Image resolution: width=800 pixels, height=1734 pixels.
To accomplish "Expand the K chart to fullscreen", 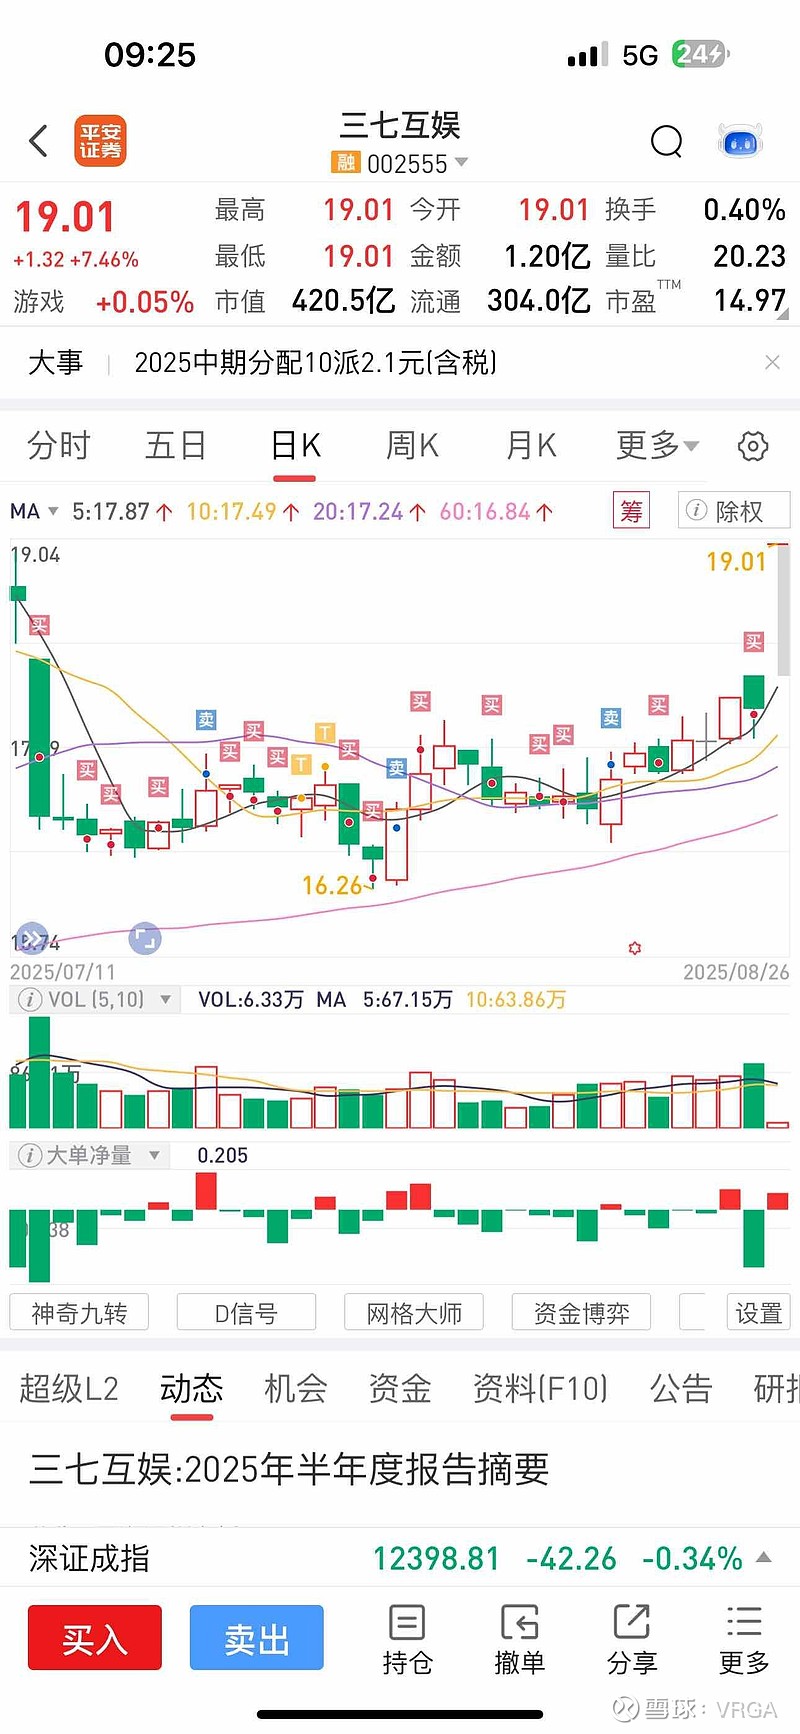I will click(x=145, y=938).
